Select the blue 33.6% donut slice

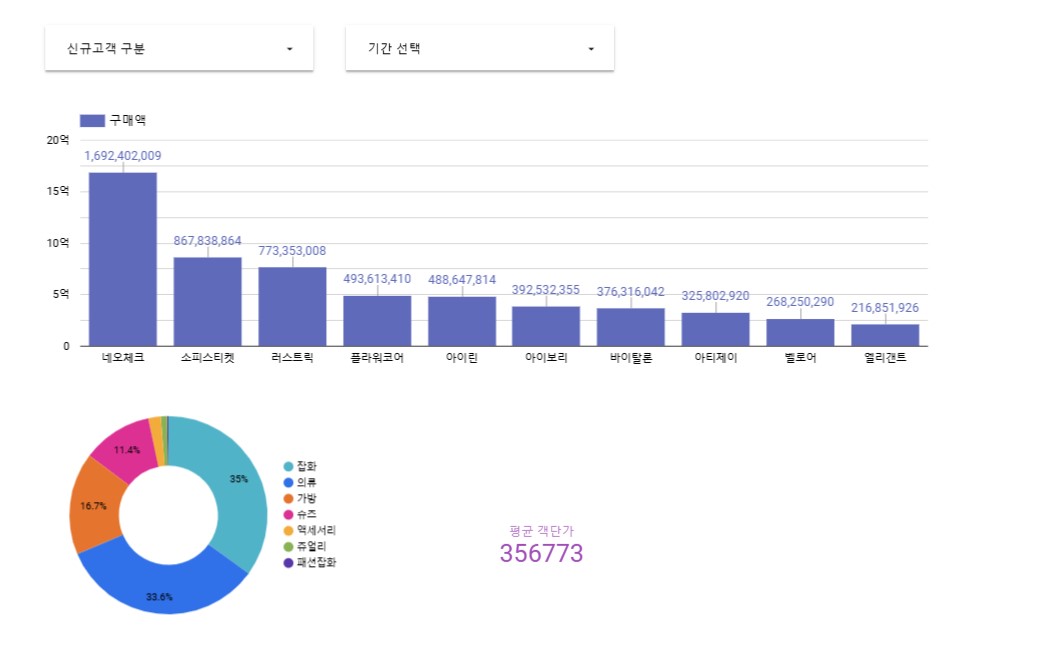[x=163, y=587]
